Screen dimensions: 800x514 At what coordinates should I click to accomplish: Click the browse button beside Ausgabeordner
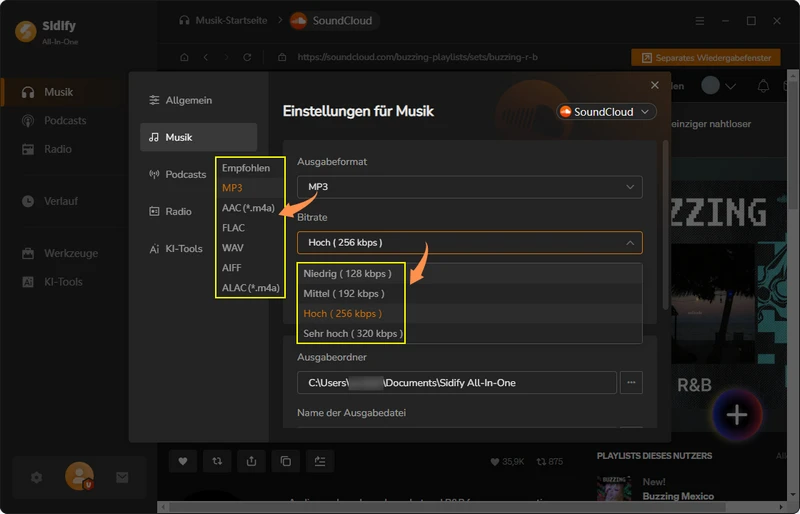click(x=631, y=382)
